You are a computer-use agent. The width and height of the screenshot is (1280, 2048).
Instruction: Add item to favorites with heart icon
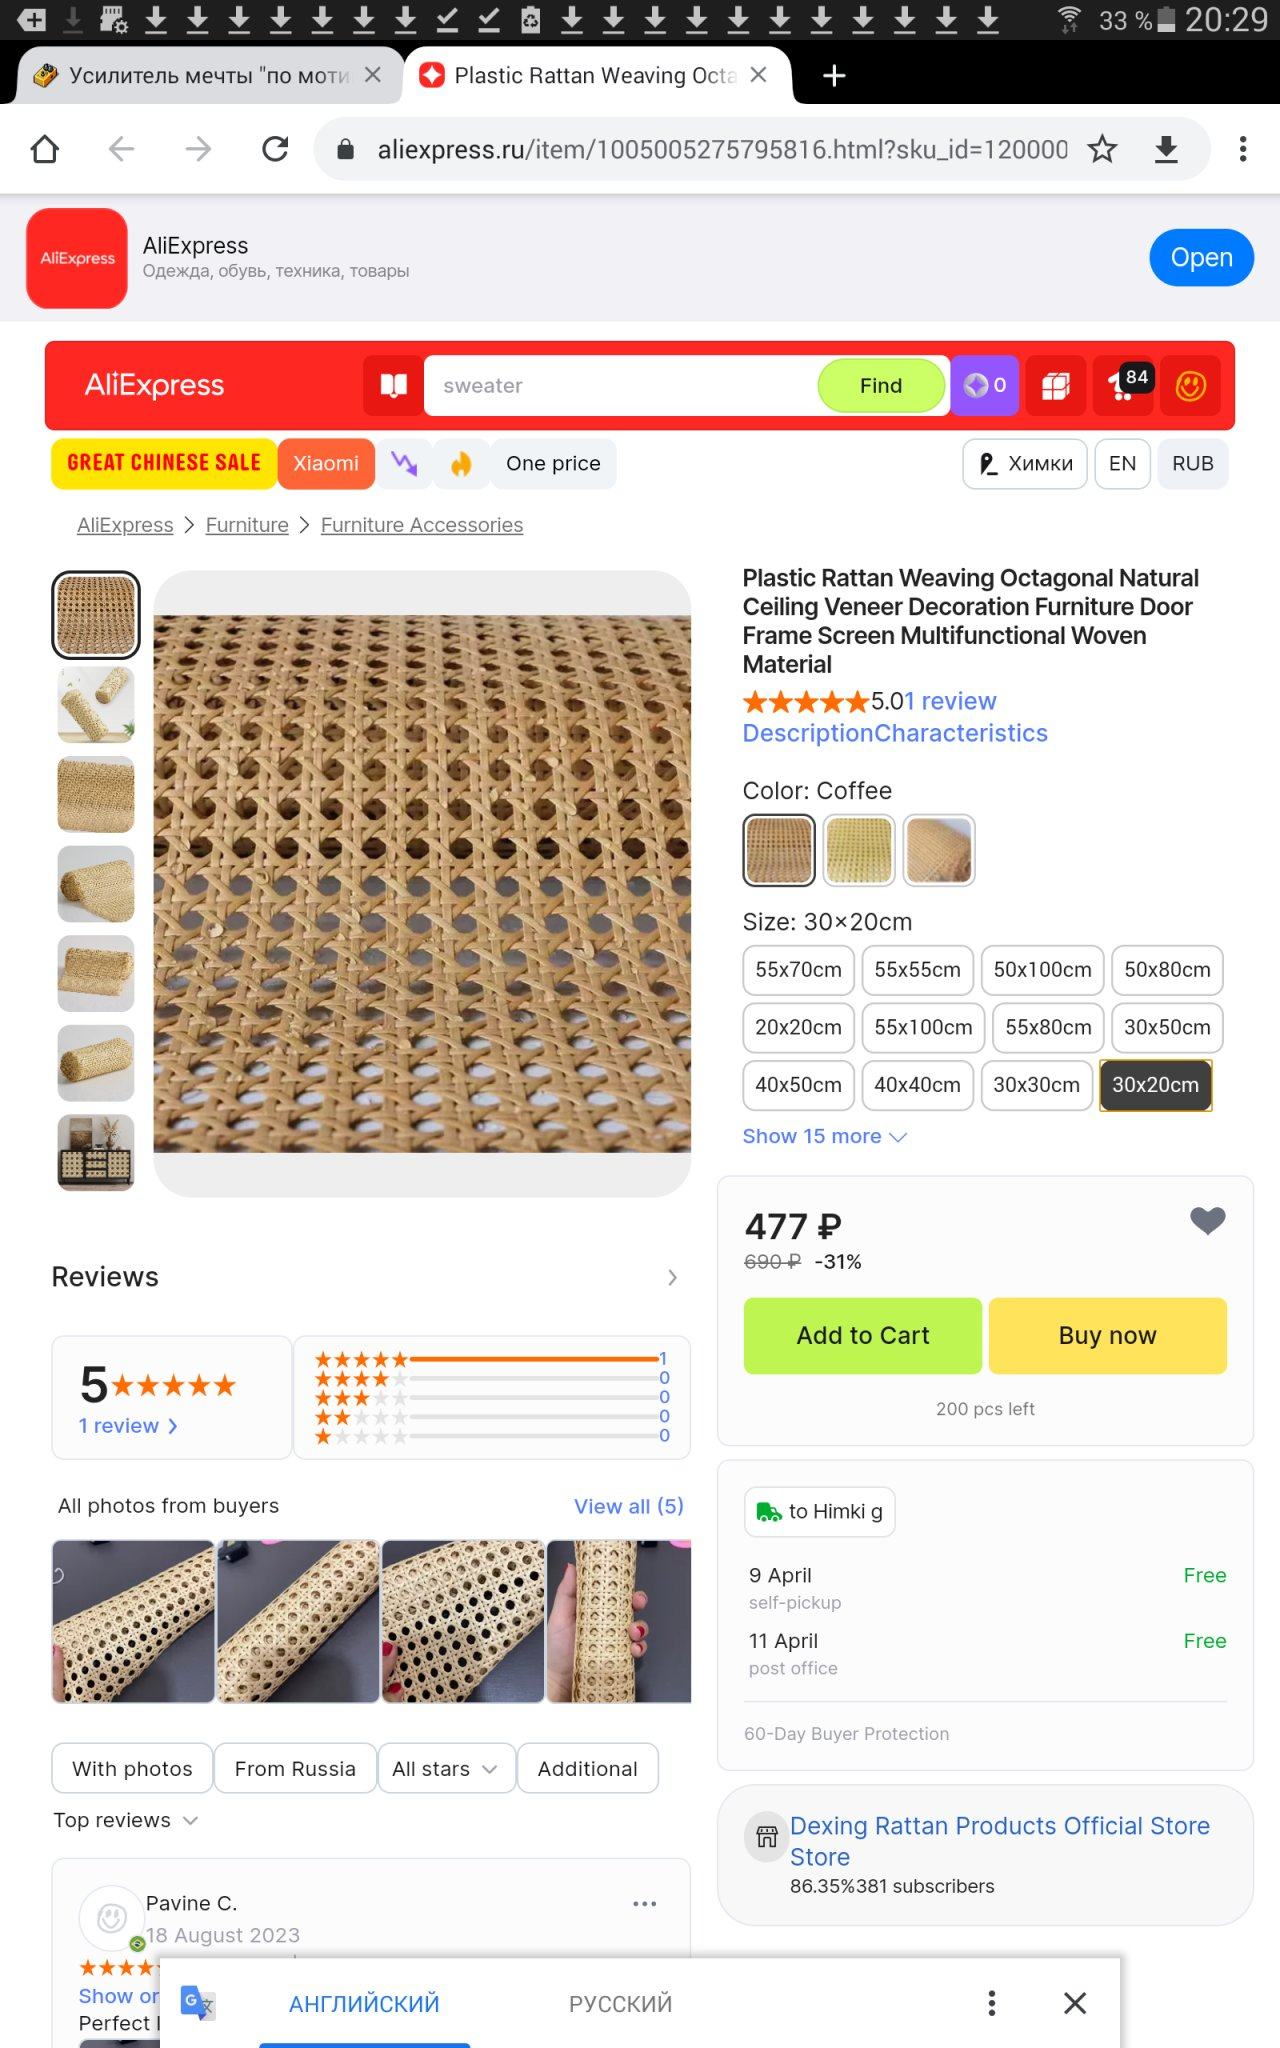coord(1207,1221)
